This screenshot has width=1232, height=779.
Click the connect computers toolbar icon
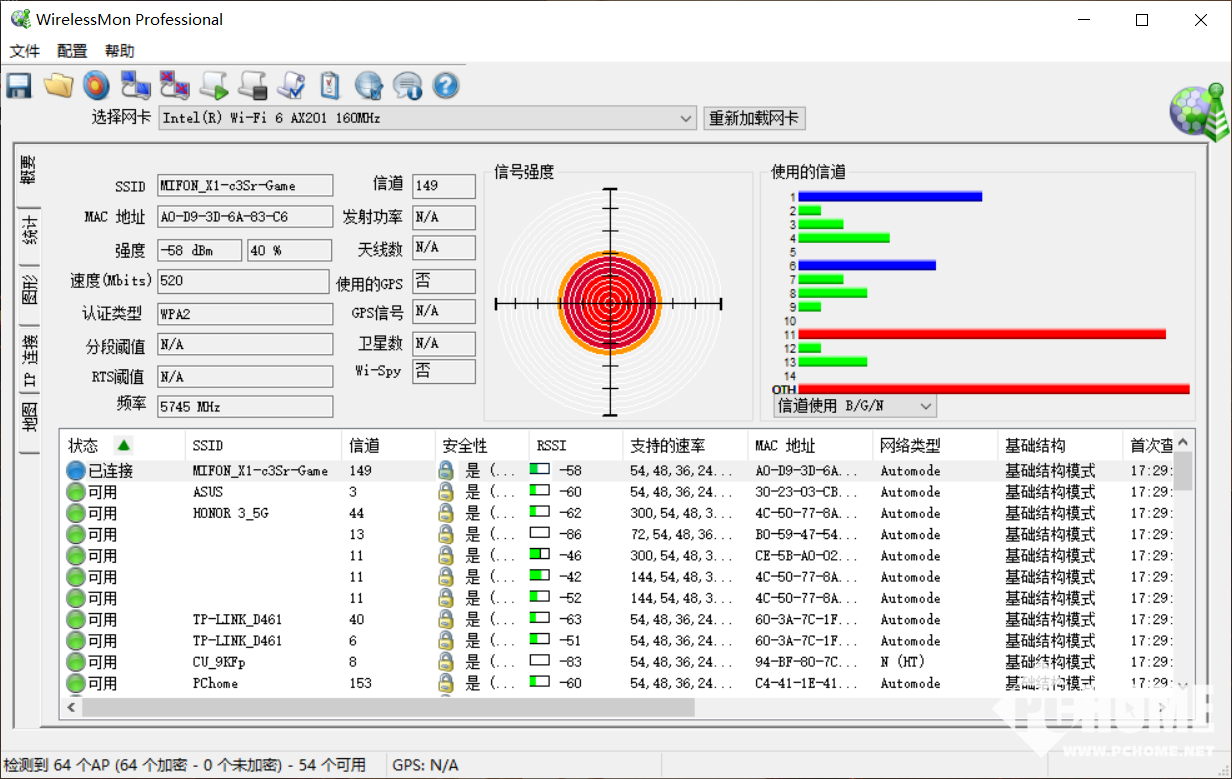pyautogui.click(x=135, y=86)
